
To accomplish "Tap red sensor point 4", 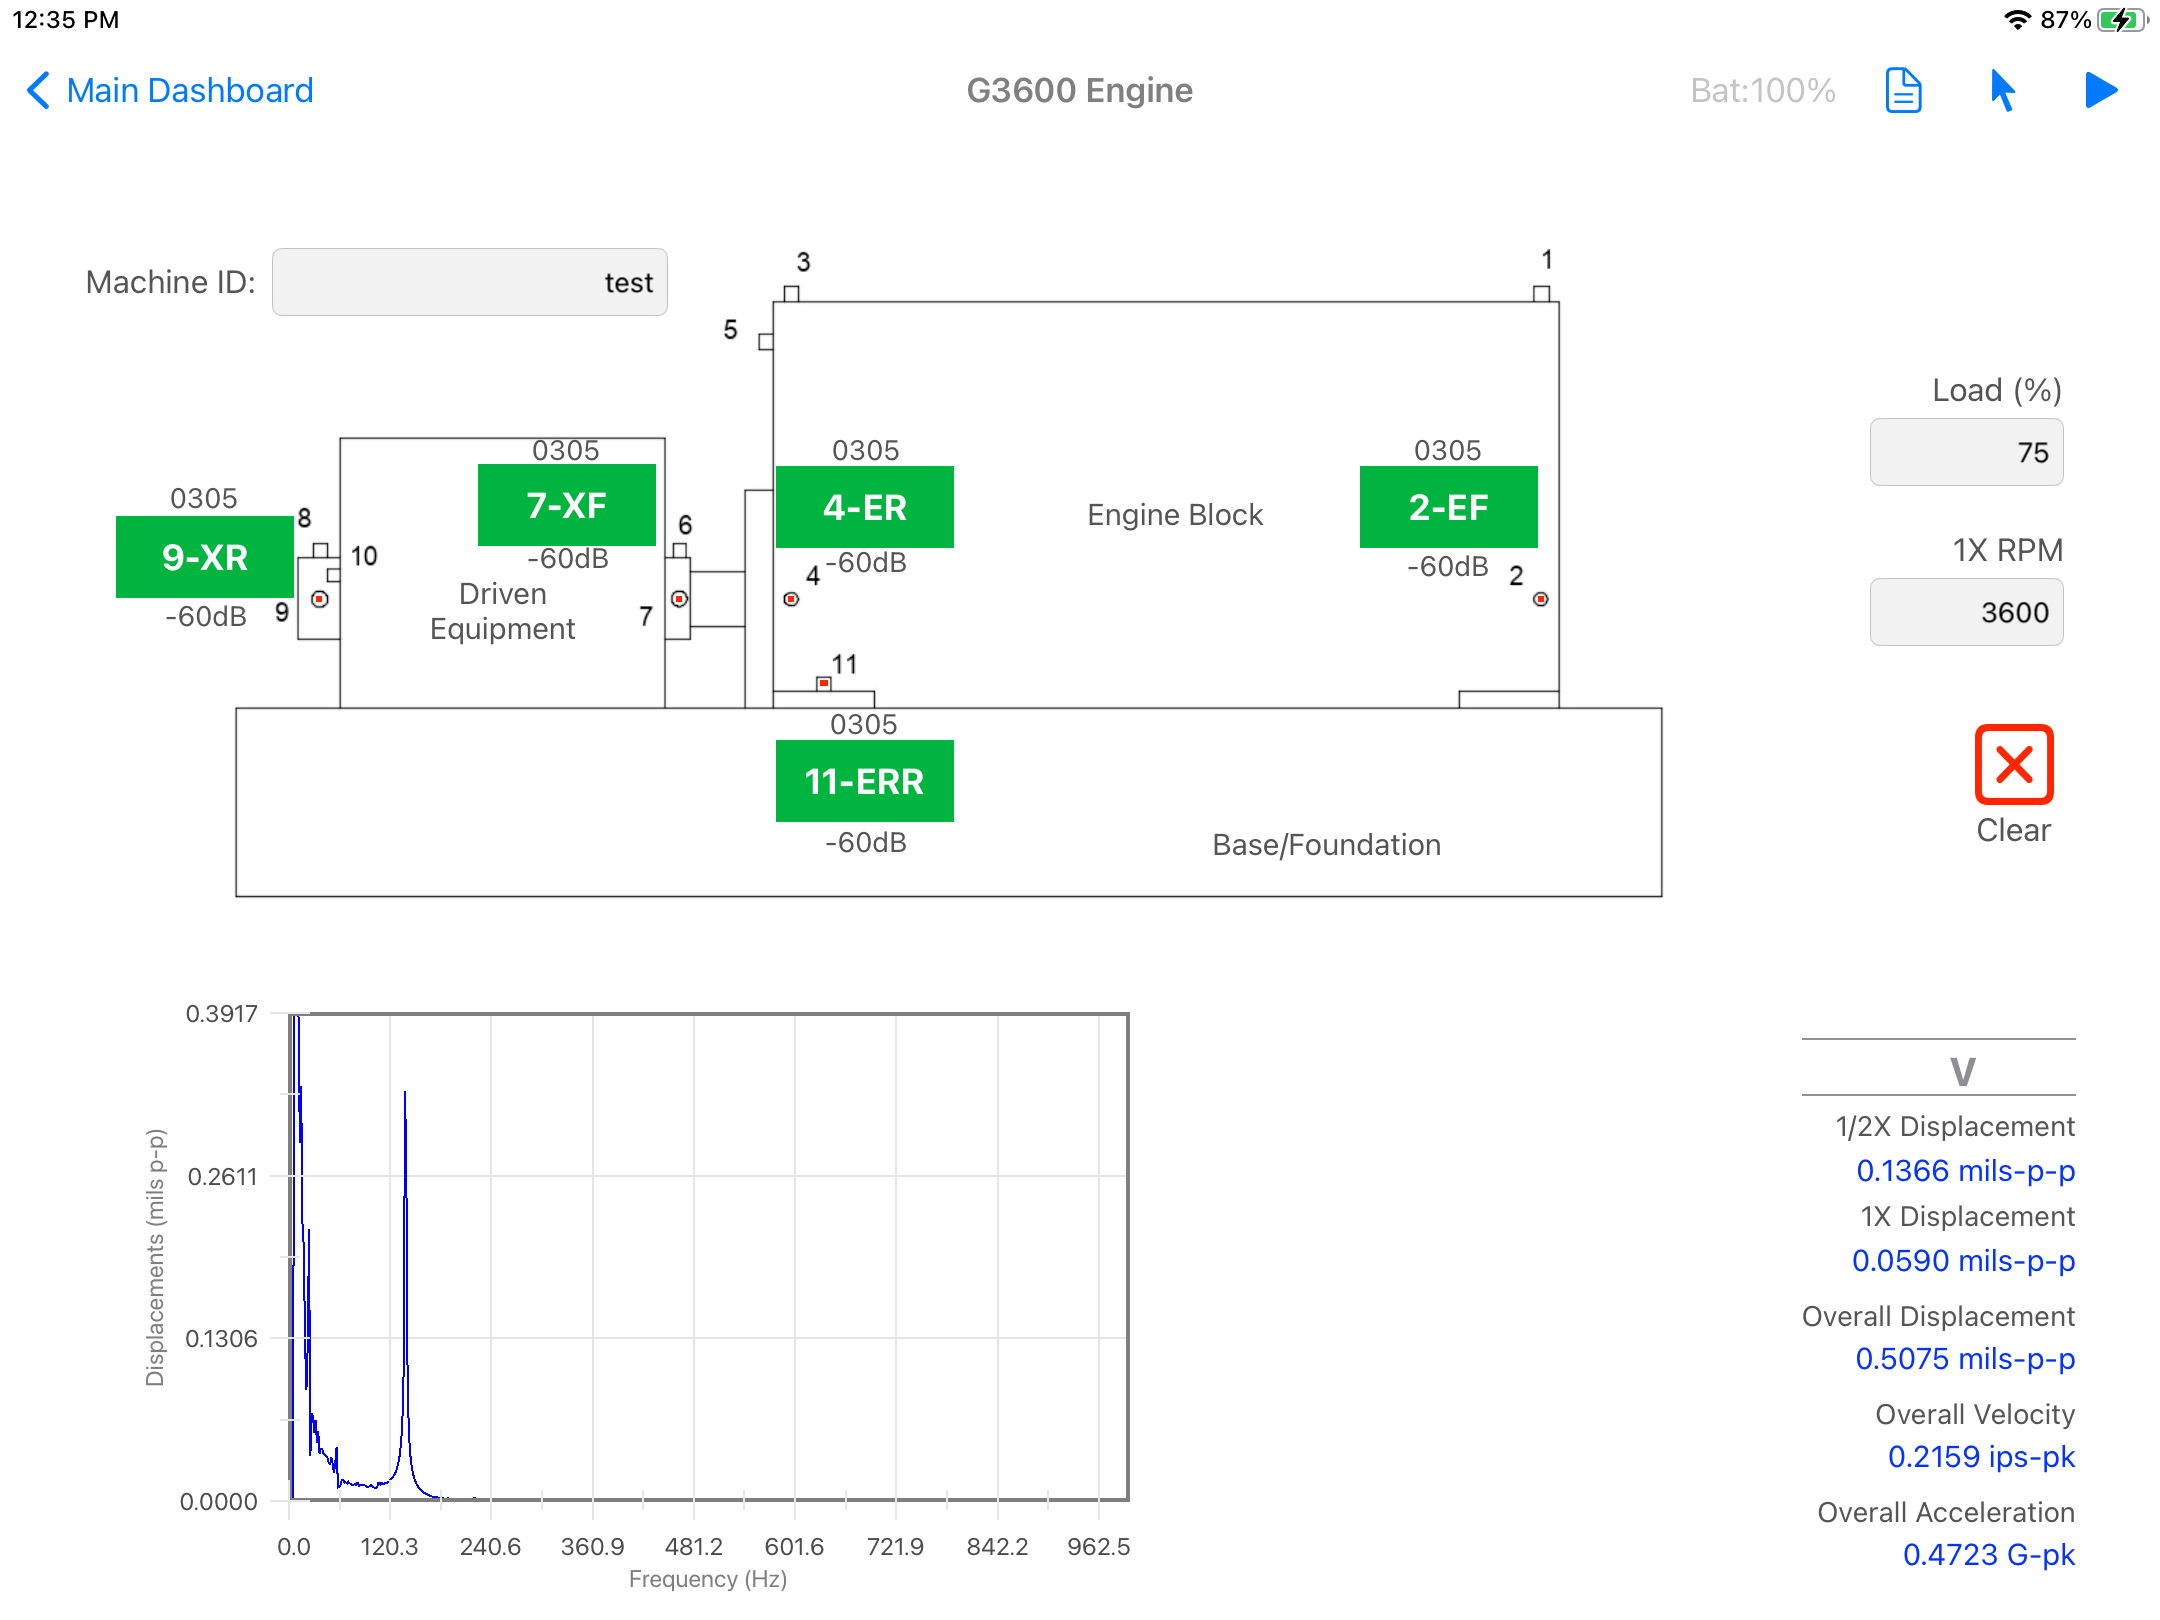I will (791, 599).
